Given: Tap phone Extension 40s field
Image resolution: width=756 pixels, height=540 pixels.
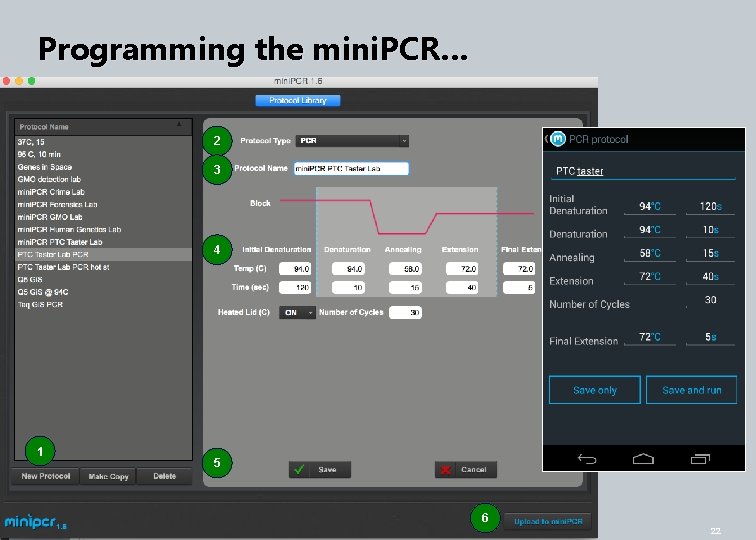Looking at the screenshot, I should point(710,277).
